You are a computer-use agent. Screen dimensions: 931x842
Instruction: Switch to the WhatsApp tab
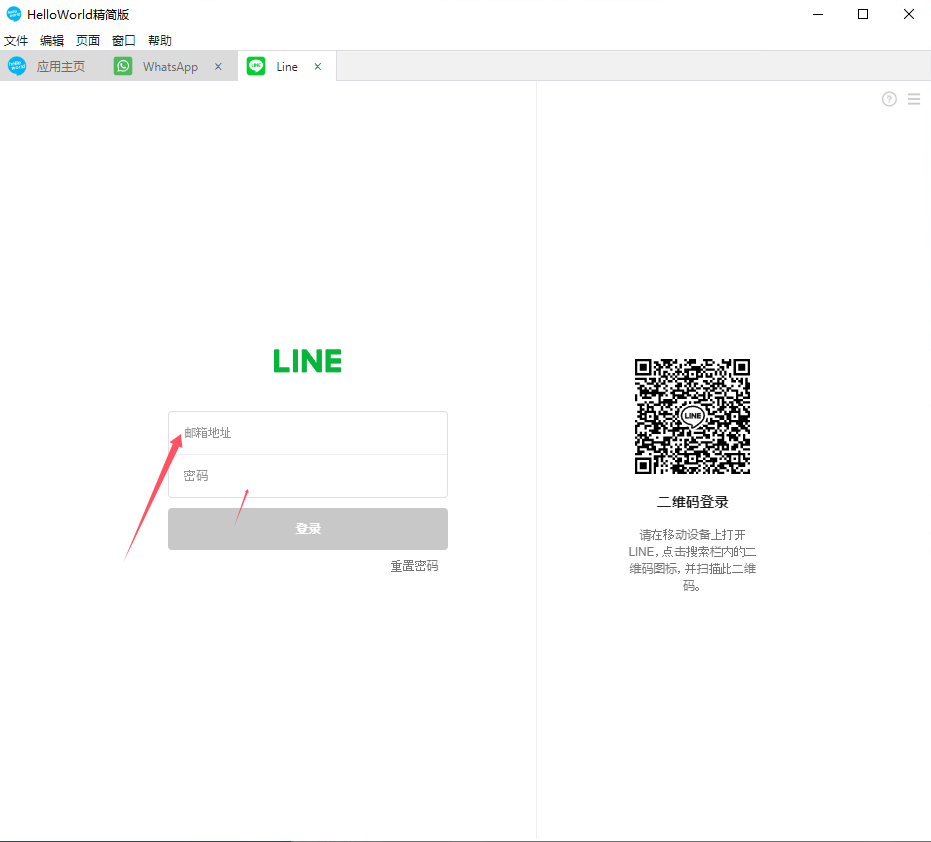pyautogui.click(x=171, y=66)
